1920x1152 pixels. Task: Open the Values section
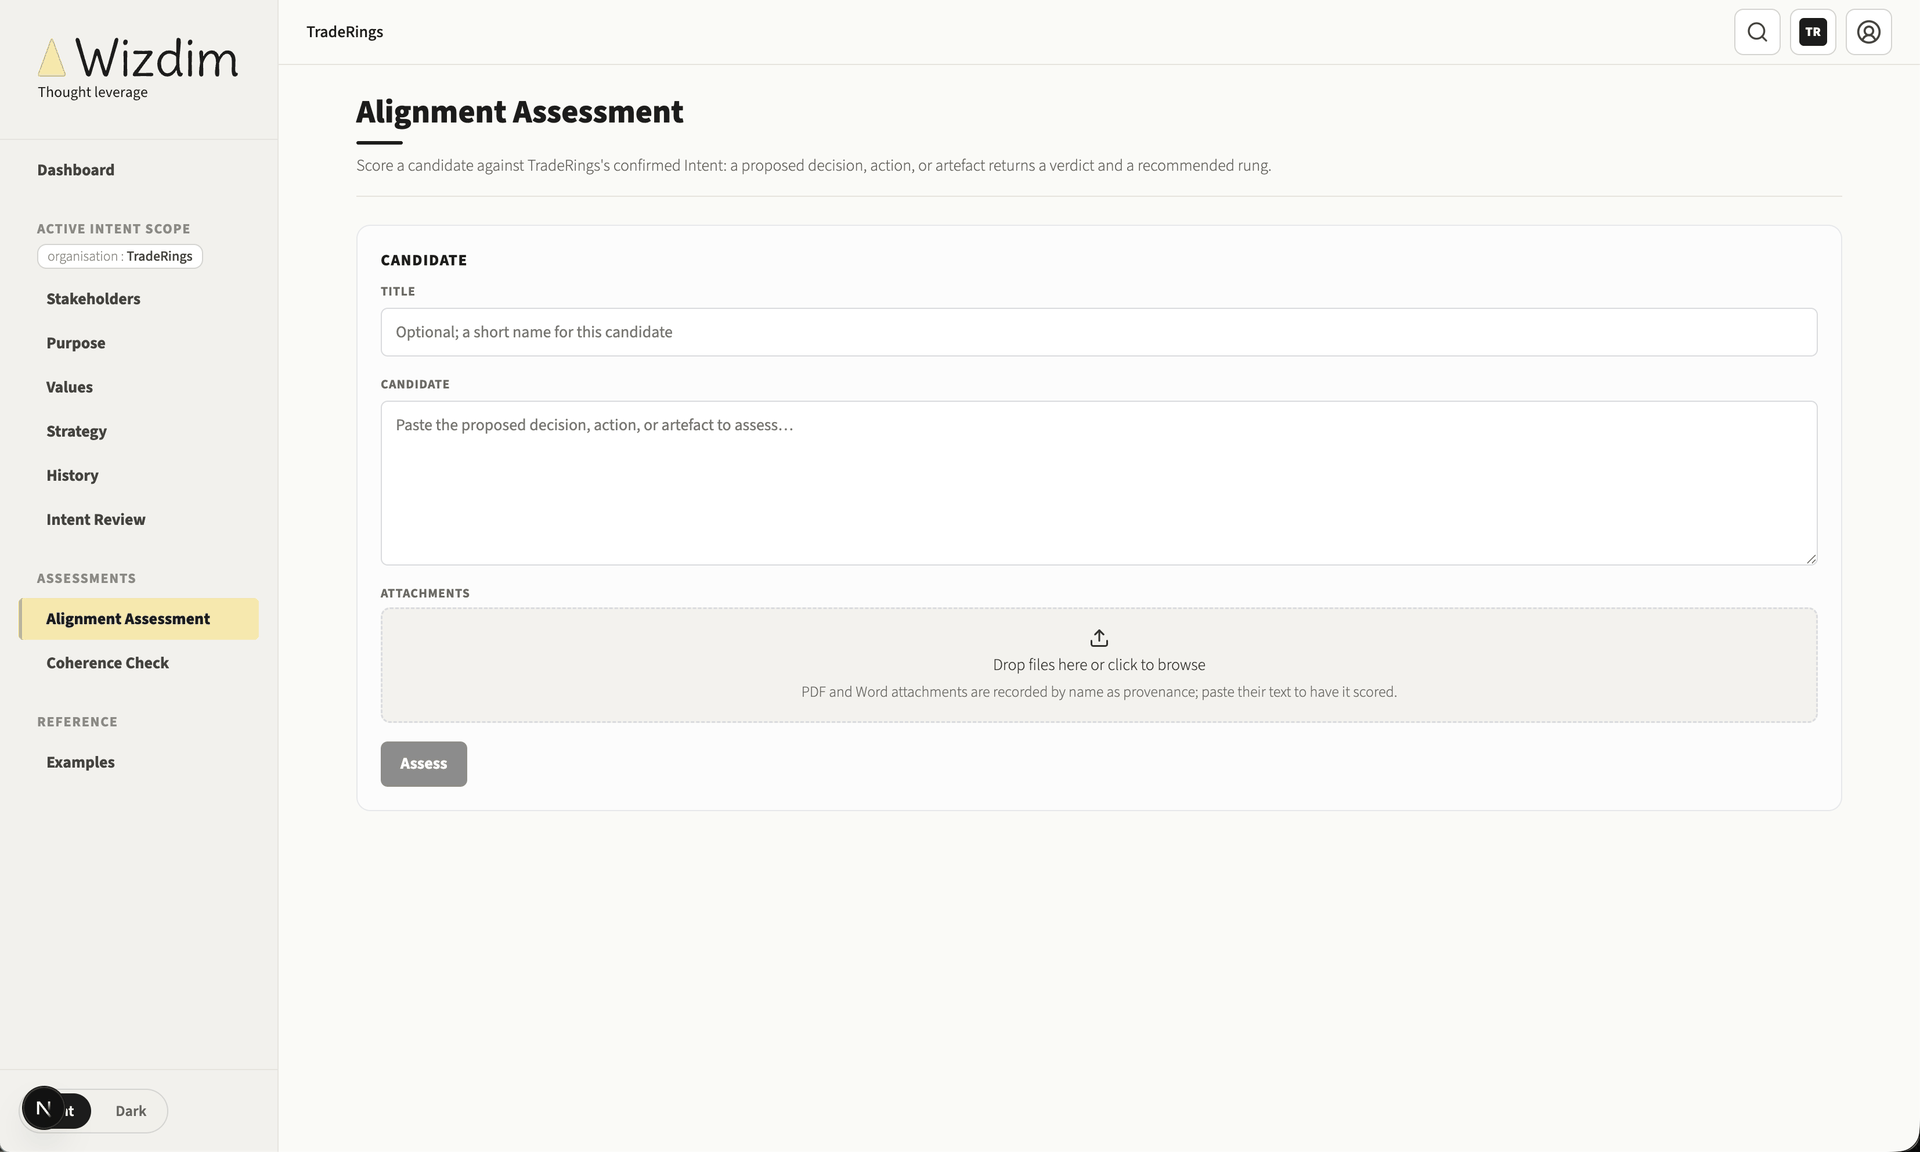(x=69, y=387)
